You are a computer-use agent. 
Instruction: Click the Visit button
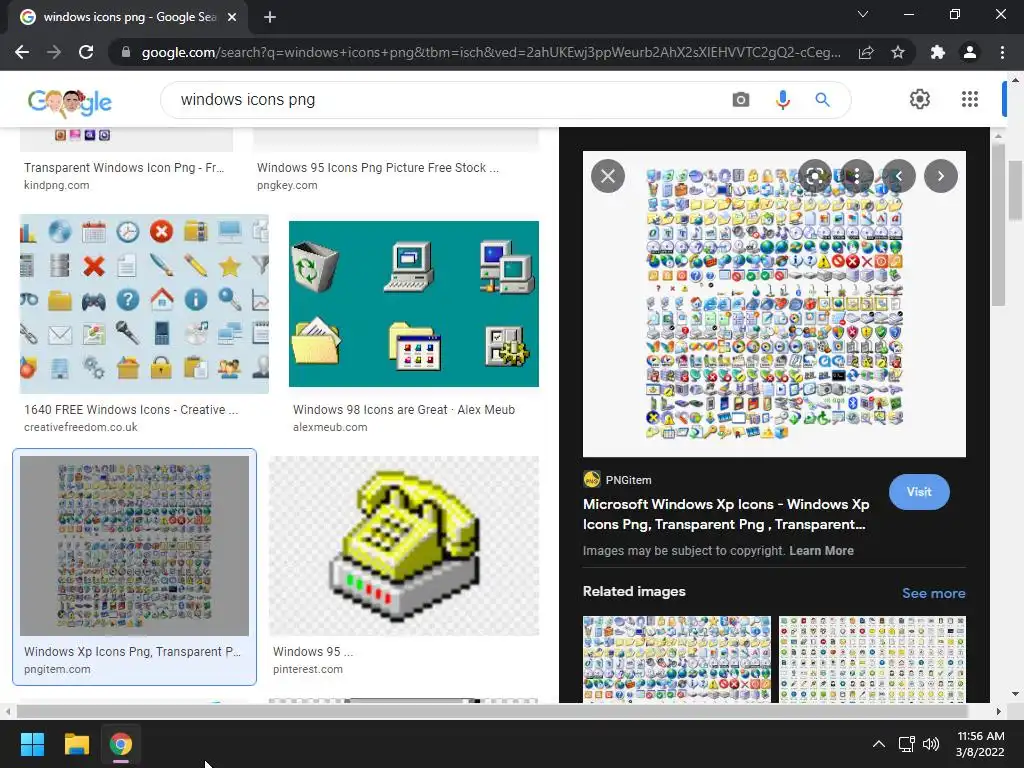919,492
